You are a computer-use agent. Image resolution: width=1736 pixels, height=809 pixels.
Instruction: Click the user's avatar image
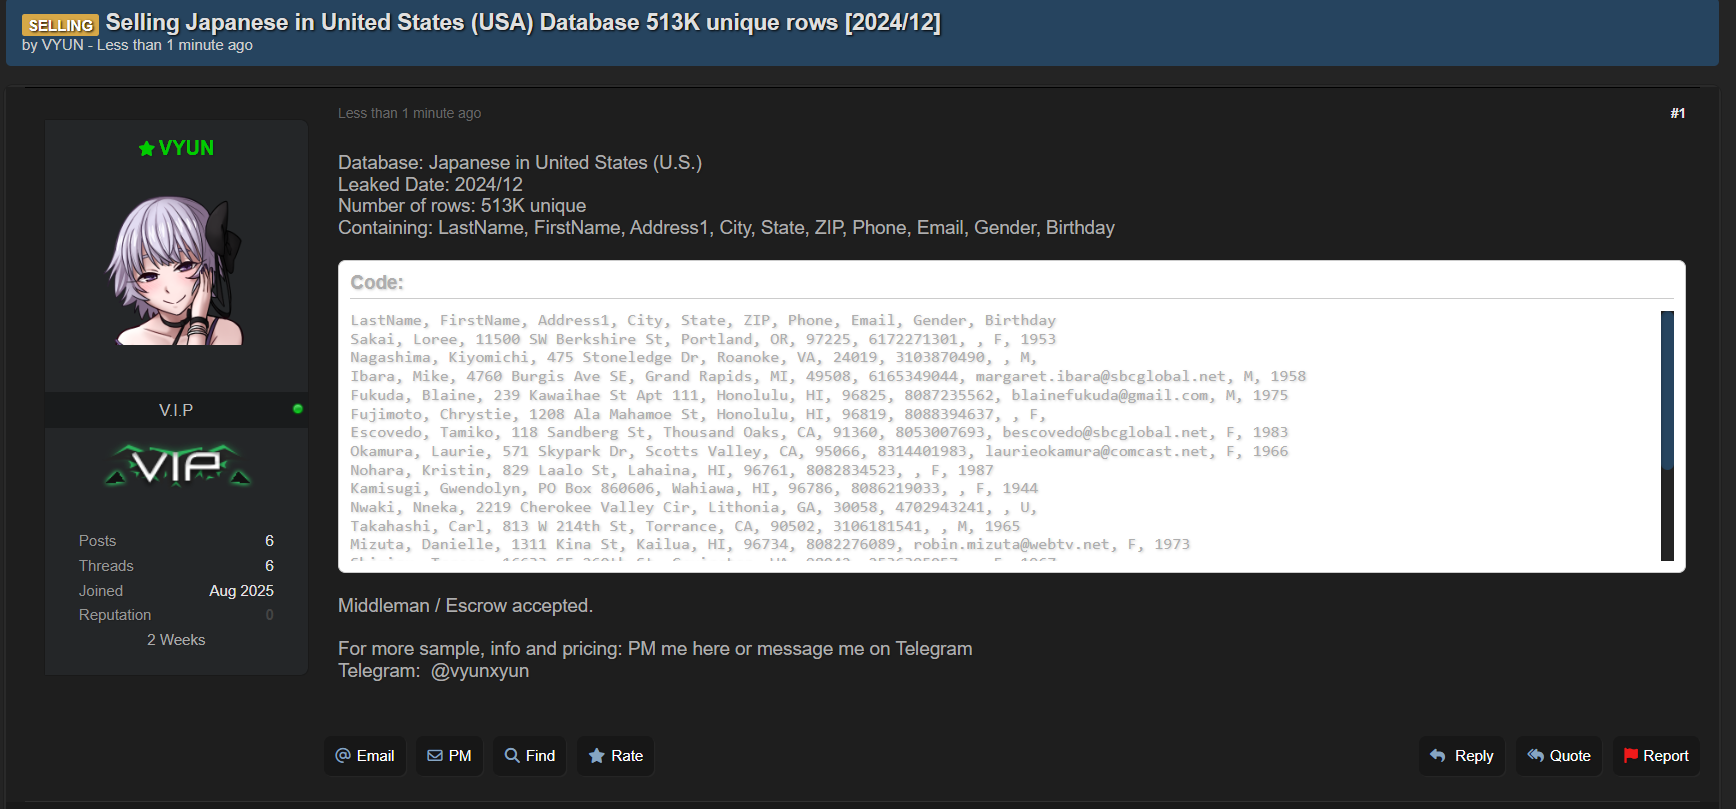coord(176,270)
